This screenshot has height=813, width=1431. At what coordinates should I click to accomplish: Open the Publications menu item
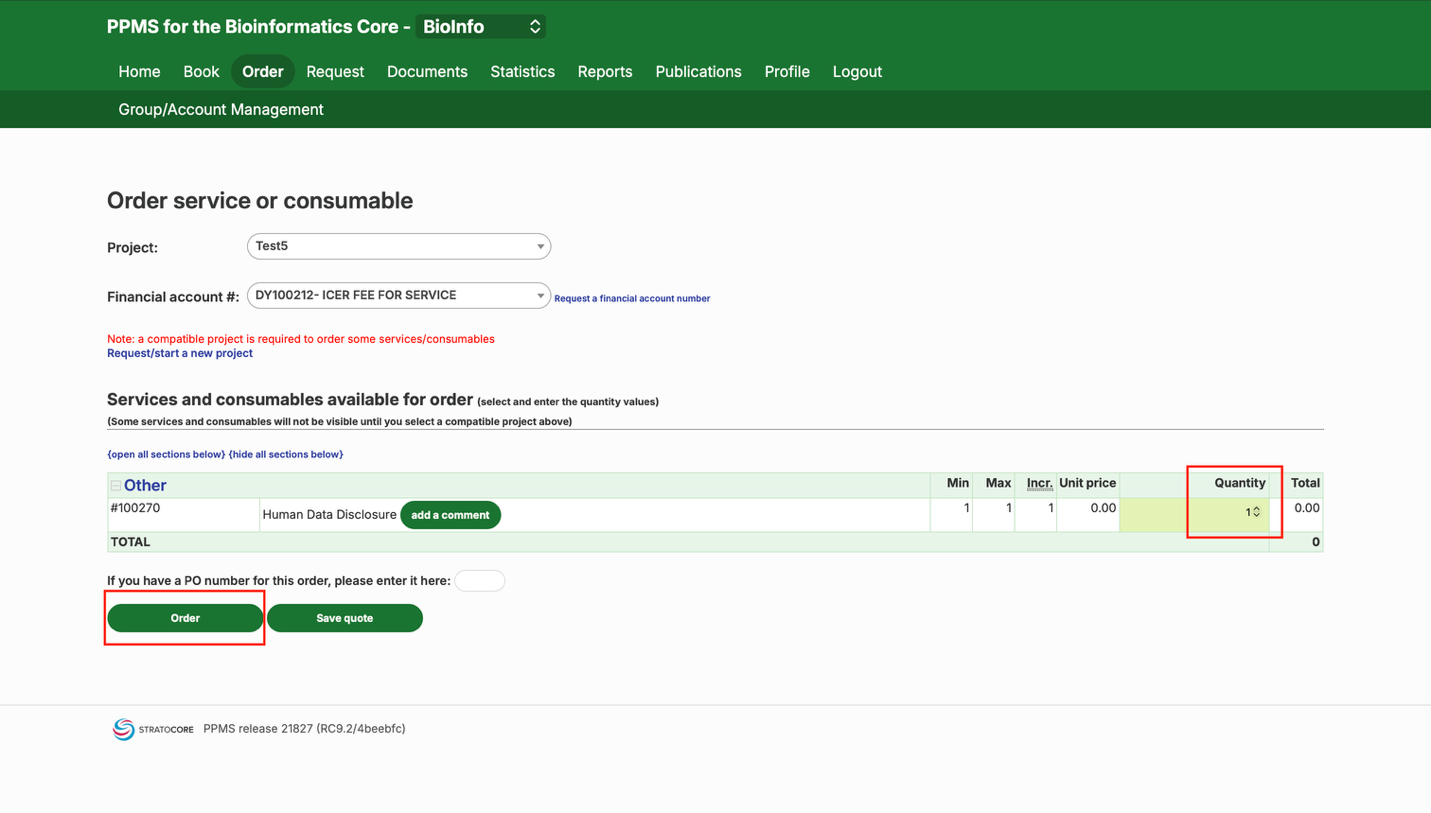pos(698,72)
